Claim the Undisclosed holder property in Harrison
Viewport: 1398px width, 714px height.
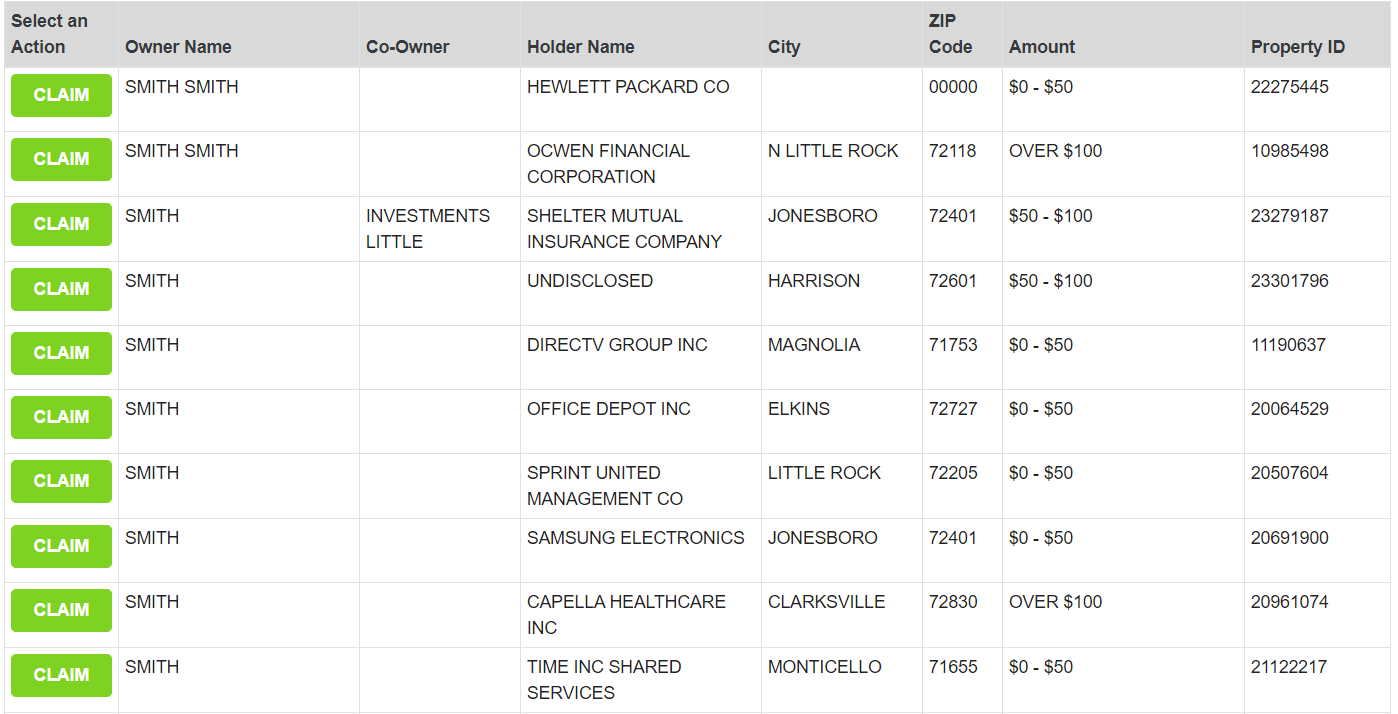click(x=61, y=289)
